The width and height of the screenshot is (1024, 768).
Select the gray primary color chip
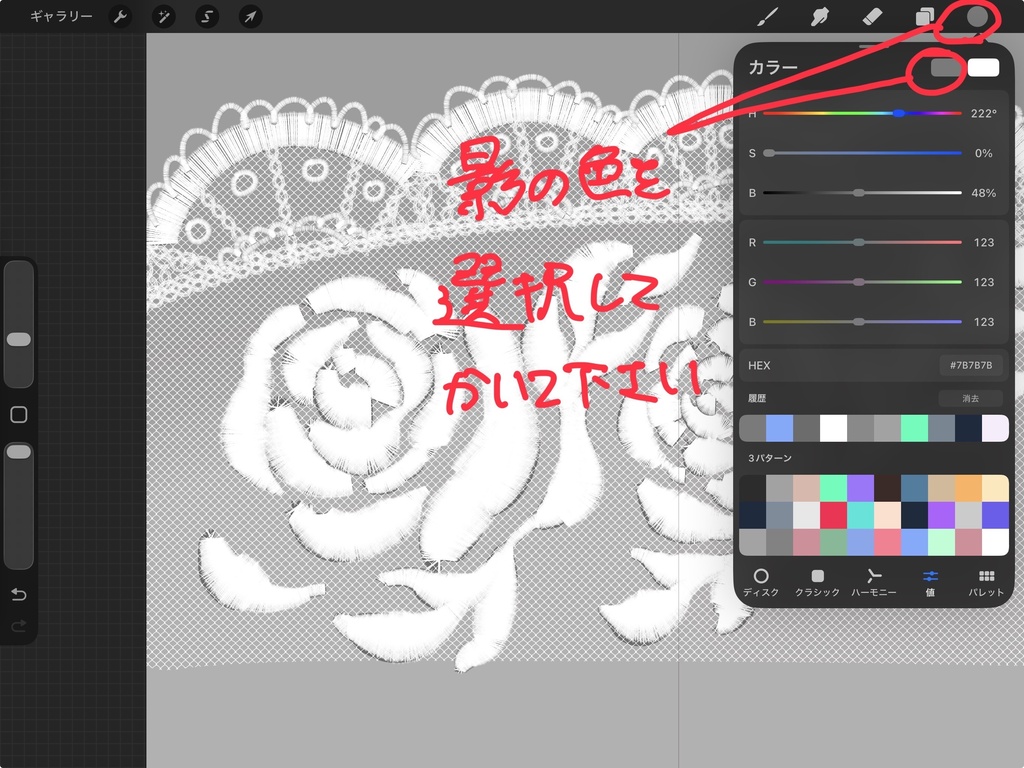coord(946,67)
